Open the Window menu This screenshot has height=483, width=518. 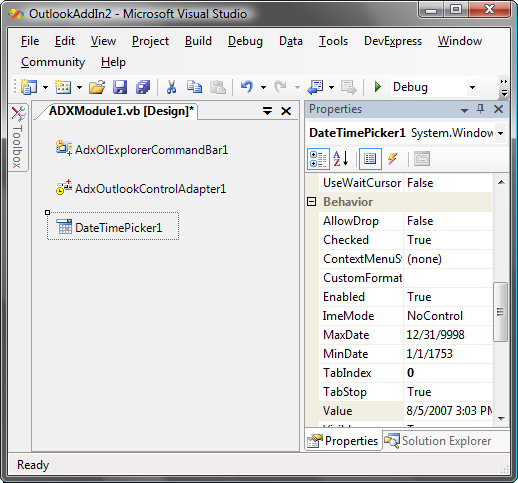[x=460, y=41]
